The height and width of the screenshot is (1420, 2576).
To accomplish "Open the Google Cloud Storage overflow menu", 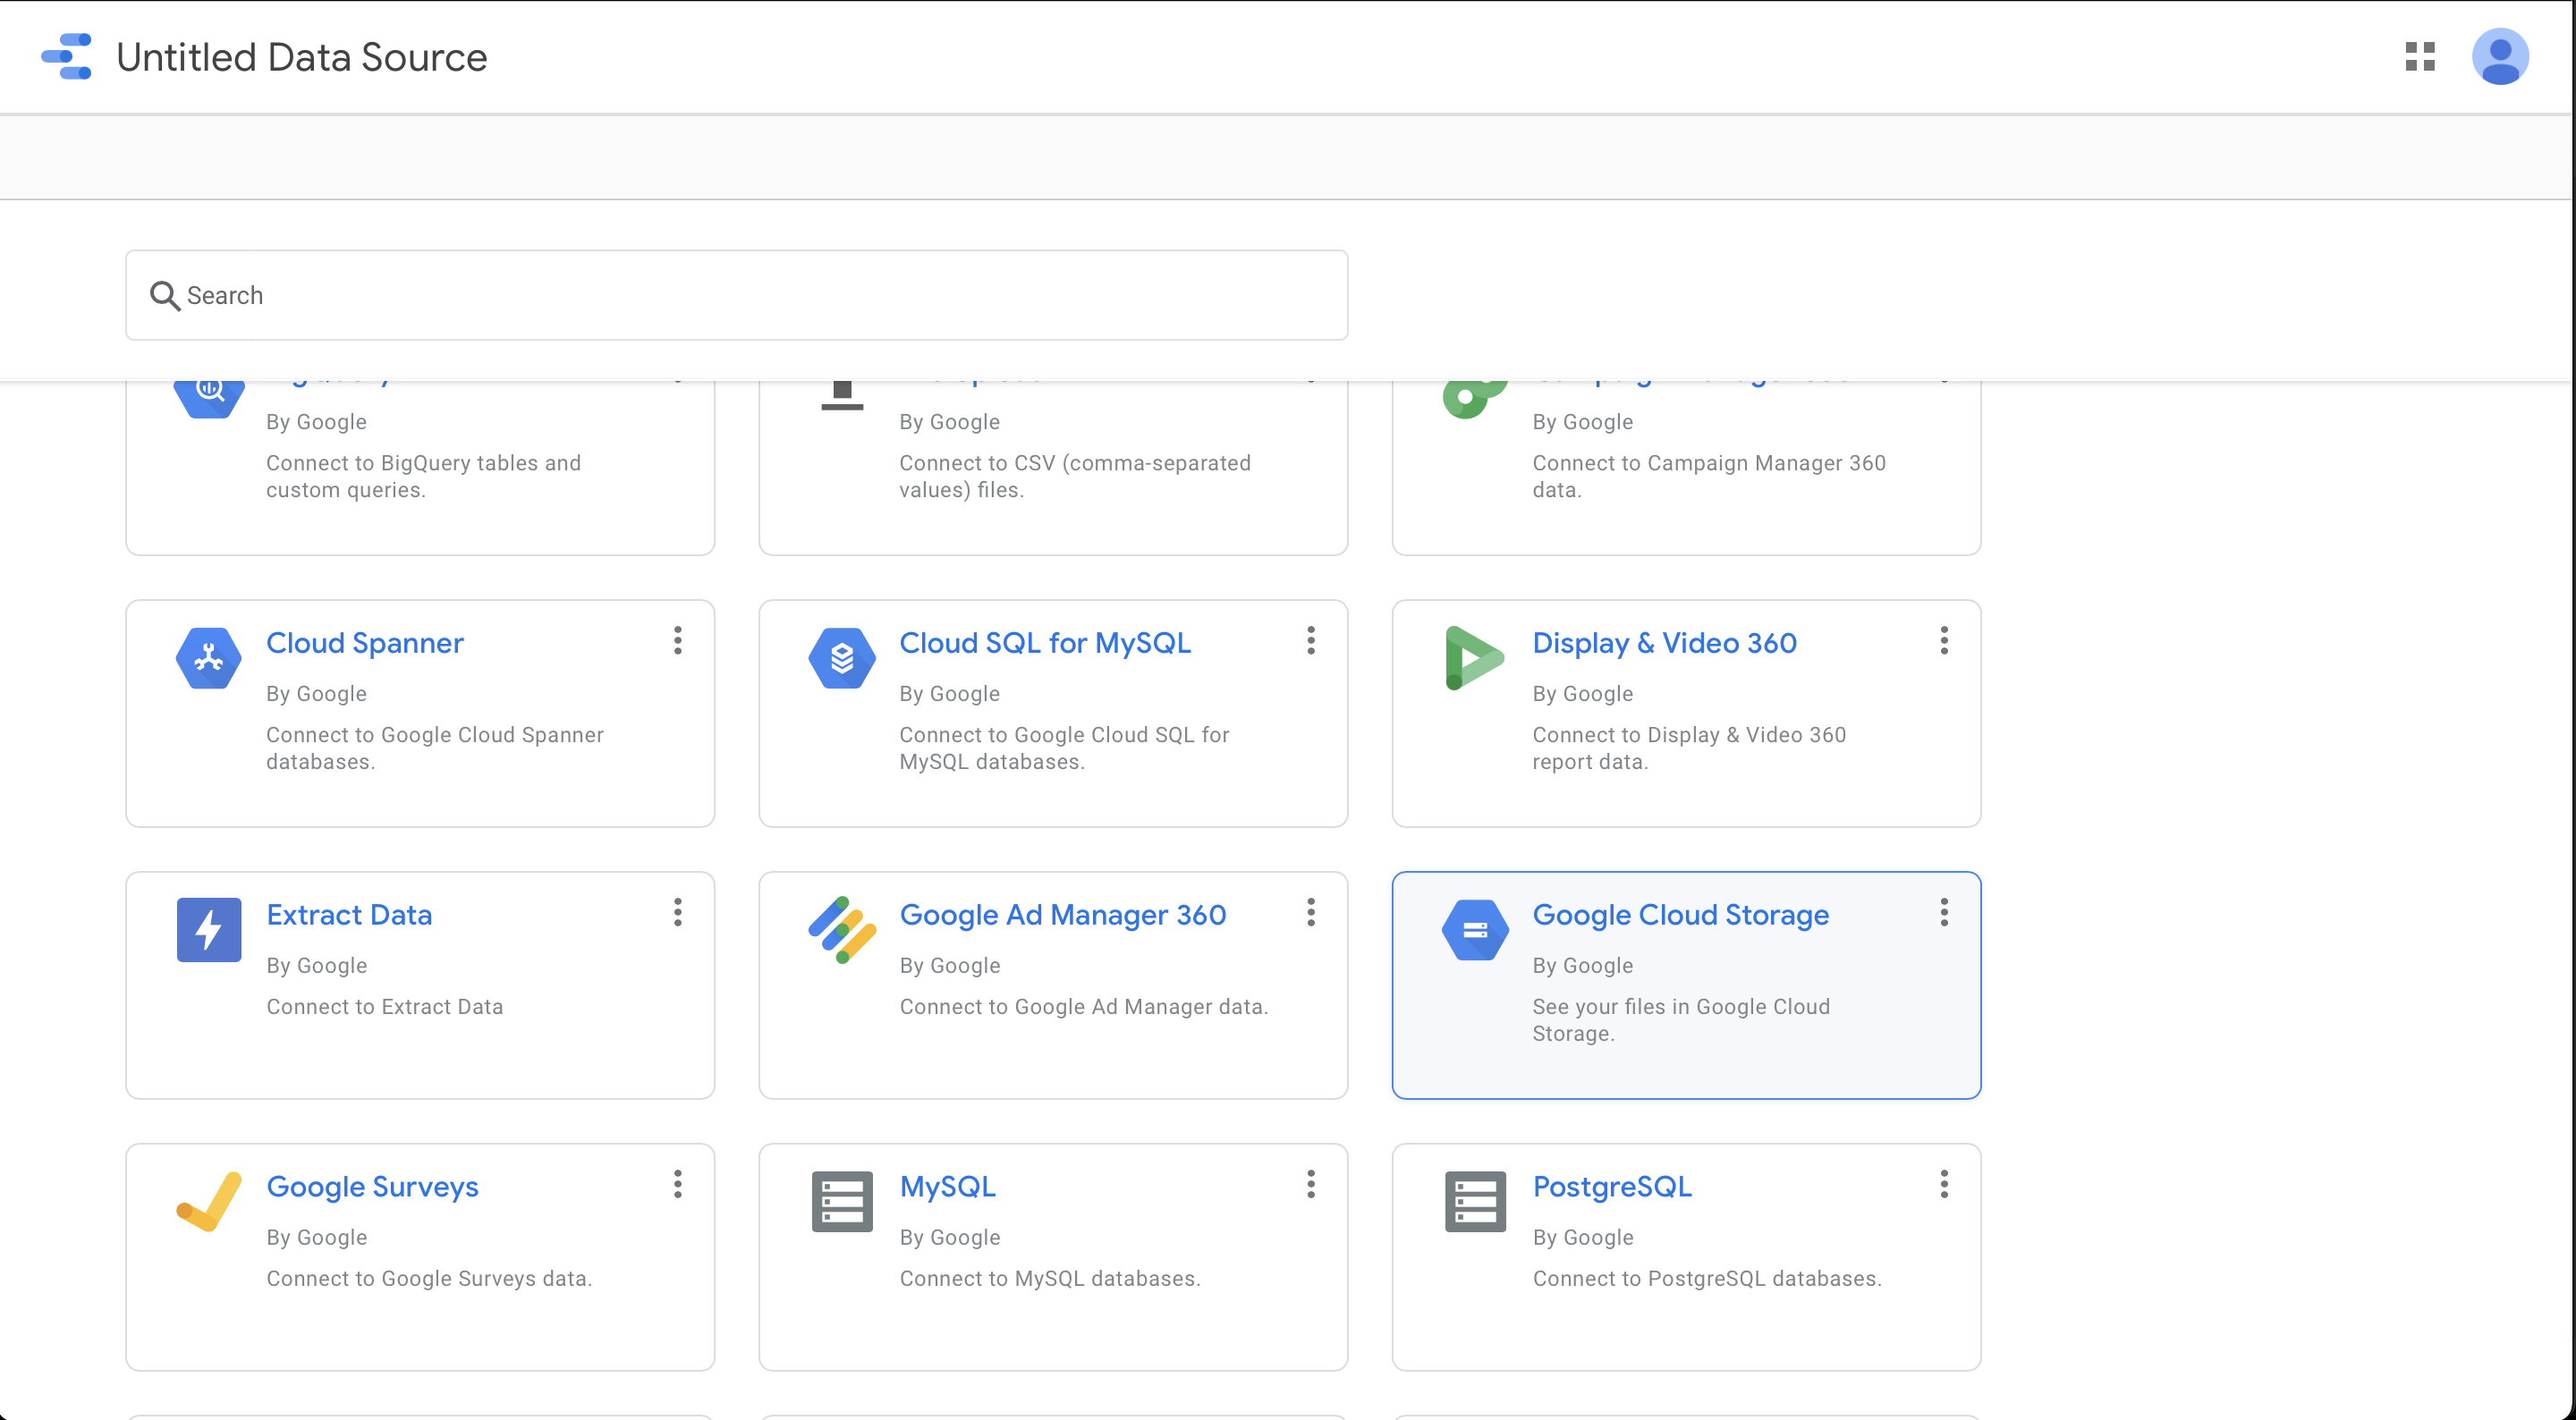I will point(1943,913).
